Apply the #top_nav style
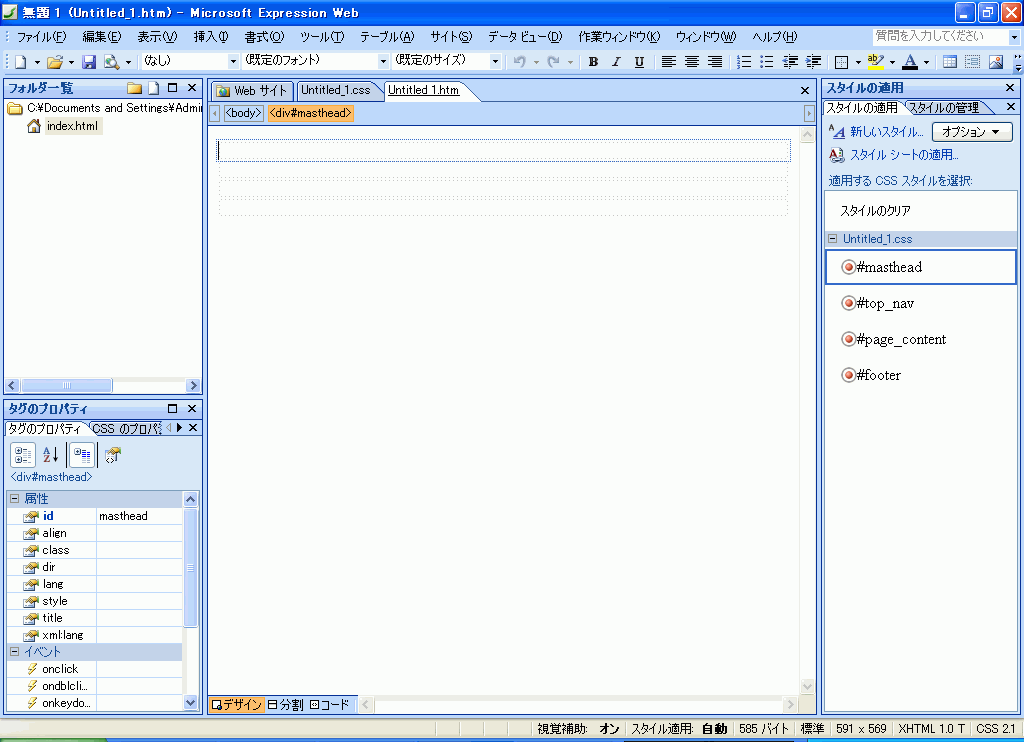Viewport: 1024px width, 742px height. click(x=921, y=303)
